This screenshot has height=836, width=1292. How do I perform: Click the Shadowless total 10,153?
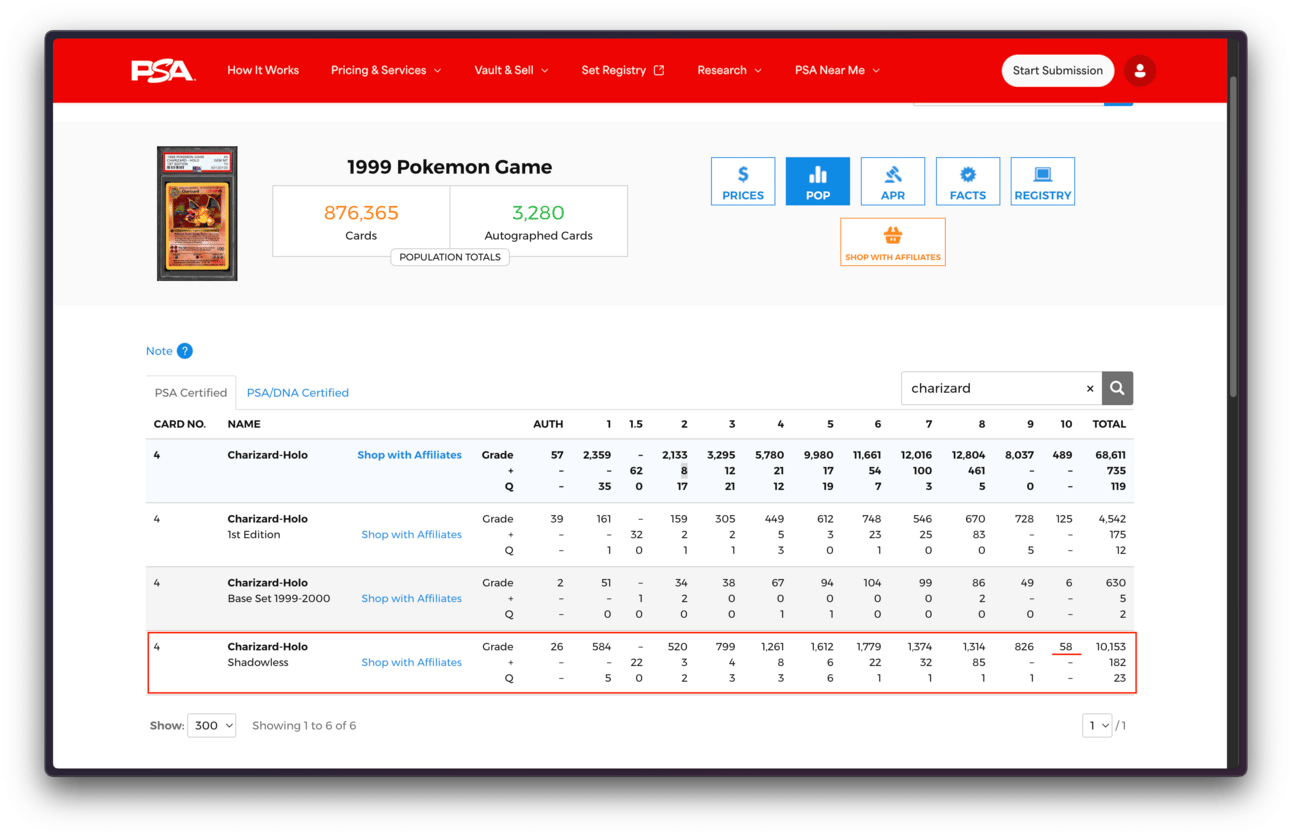tap(1110, 647)
